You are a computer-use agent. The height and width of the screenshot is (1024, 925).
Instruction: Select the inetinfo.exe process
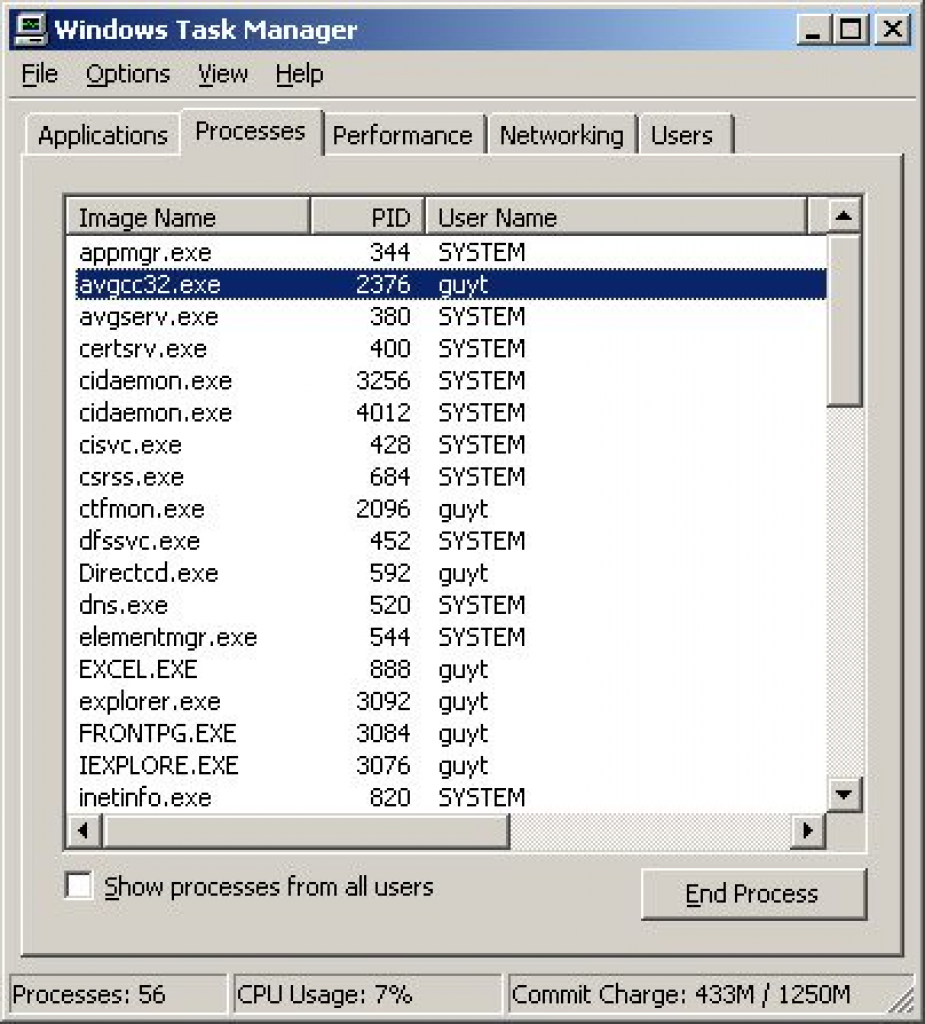[x=447, y=797]
